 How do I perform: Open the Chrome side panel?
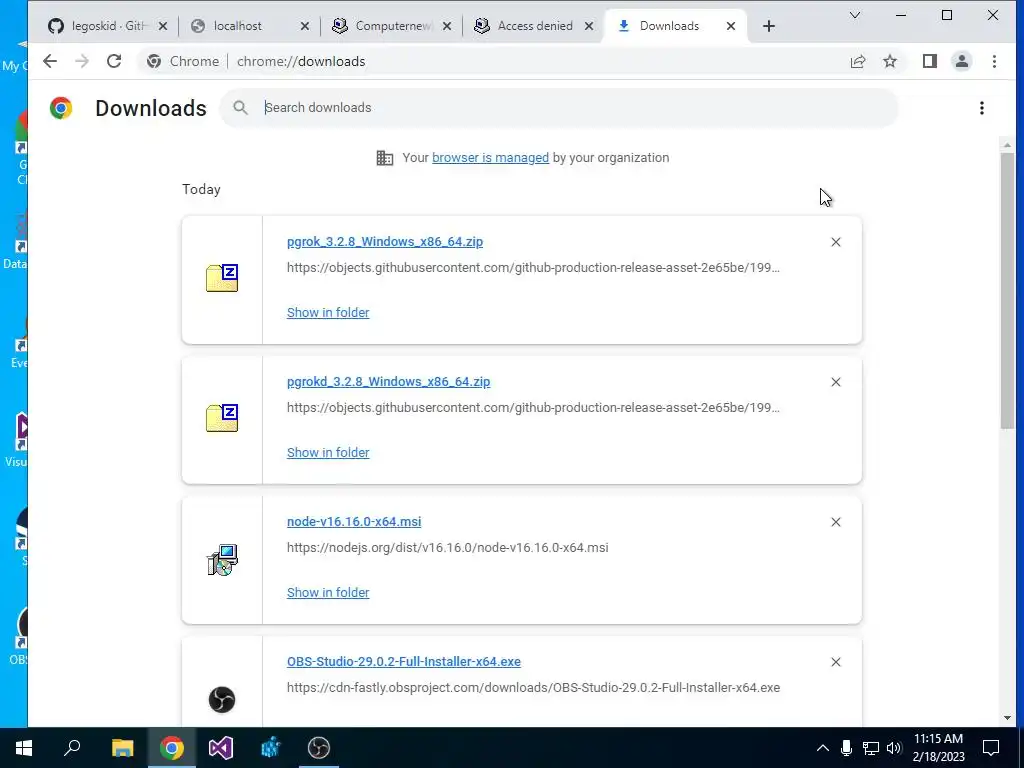pos(929,61)
